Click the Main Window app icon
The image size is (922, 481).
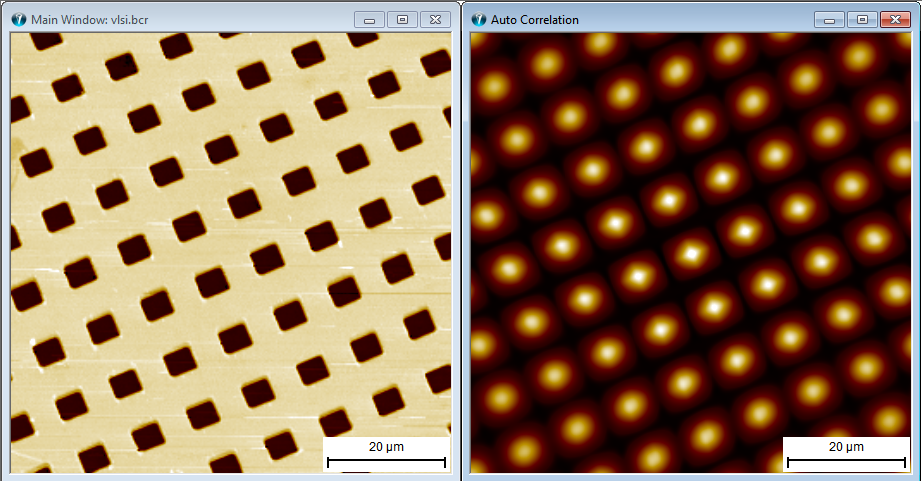tap(19, 19)
